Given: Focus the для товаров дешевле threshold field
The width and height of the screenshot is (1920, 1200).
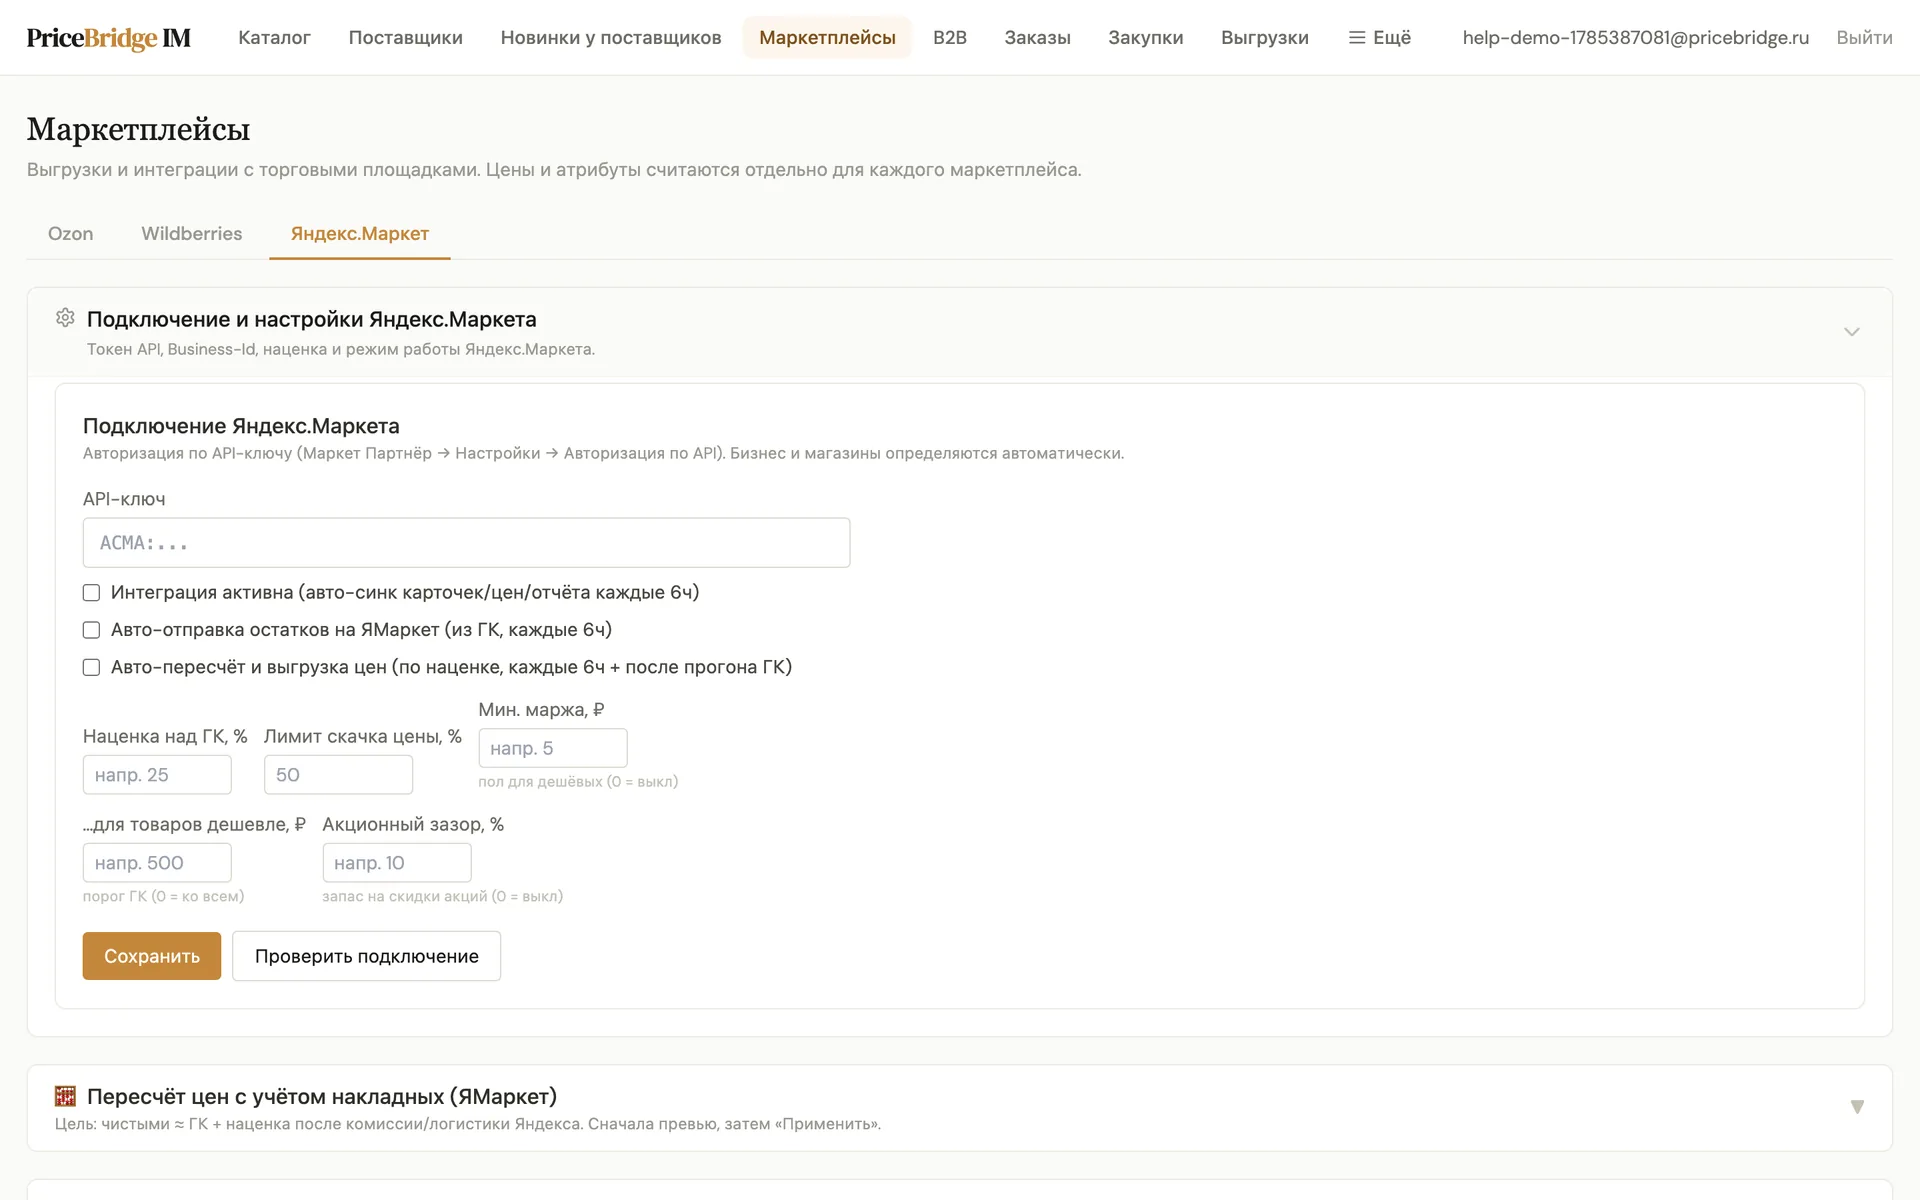Looking at the screenshot, I should 157,863.
